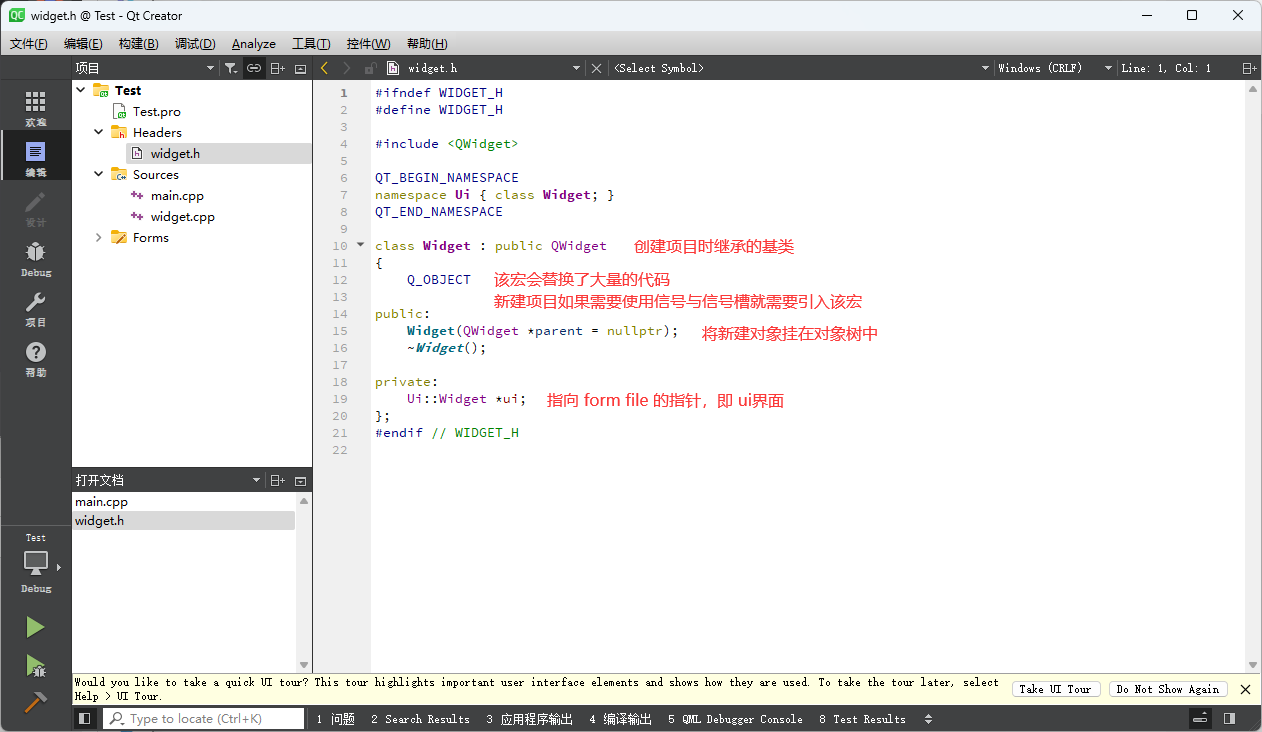Open the 打开文档 view dropdown
Image resolution: width=1262 pixels, height=732 pixels.
168,480
